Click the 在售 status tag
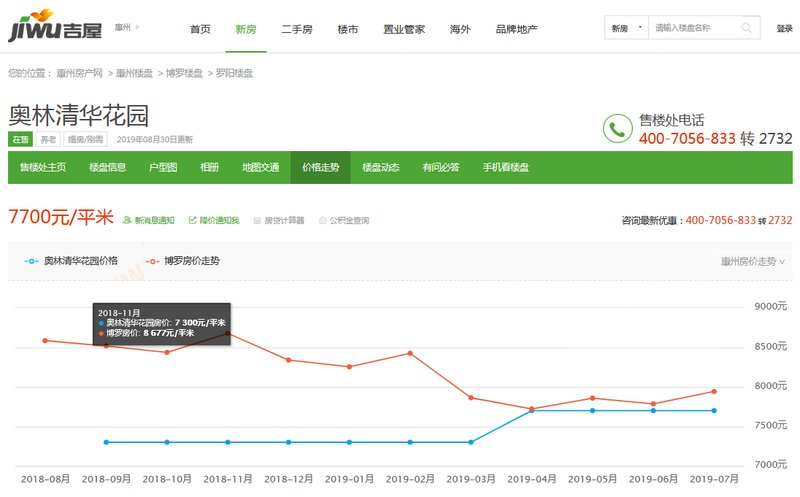800x497 pixels. [x=20, y=139]
